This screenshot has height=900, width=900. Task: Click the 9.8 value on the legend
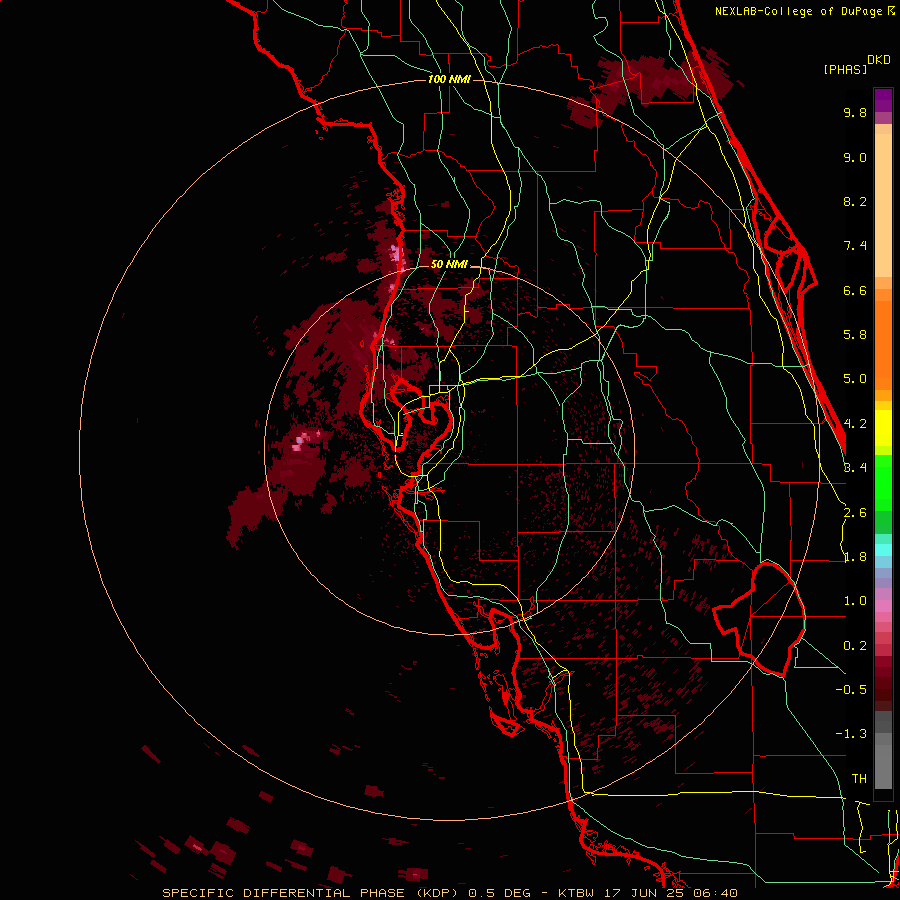(855, 112)
